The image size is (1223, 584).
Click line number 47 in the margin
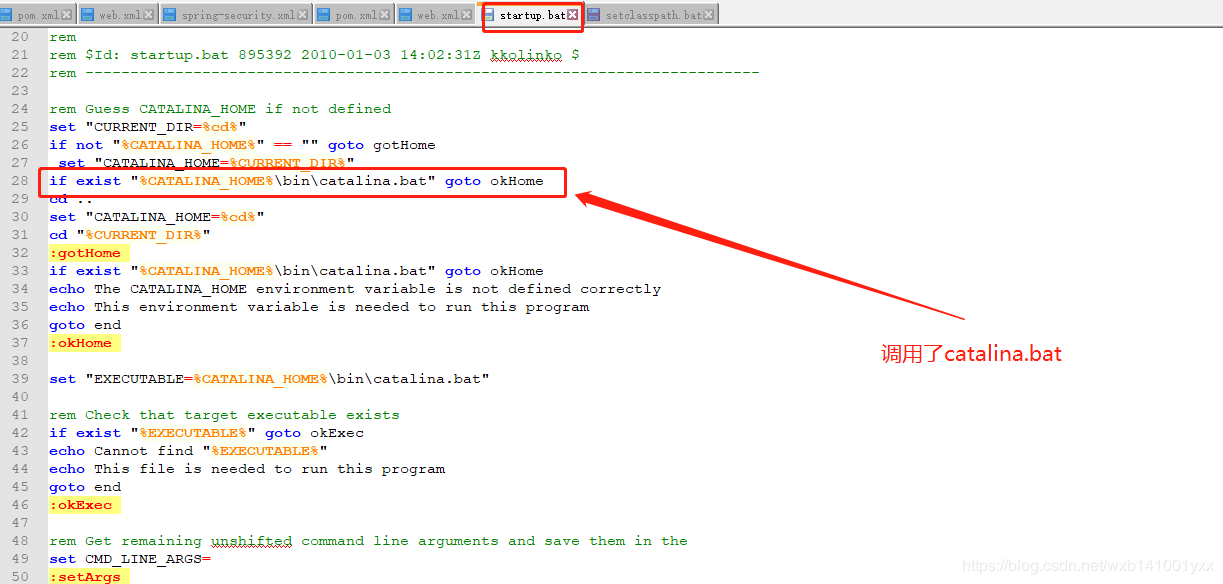[20, 523]
